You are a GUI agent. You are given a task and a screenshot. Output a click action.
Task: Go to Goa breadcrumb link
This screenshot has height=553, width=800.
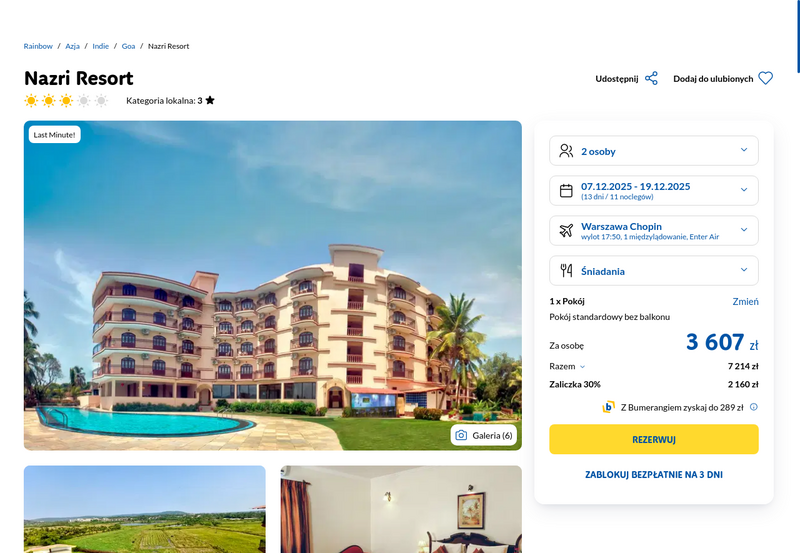129,46
